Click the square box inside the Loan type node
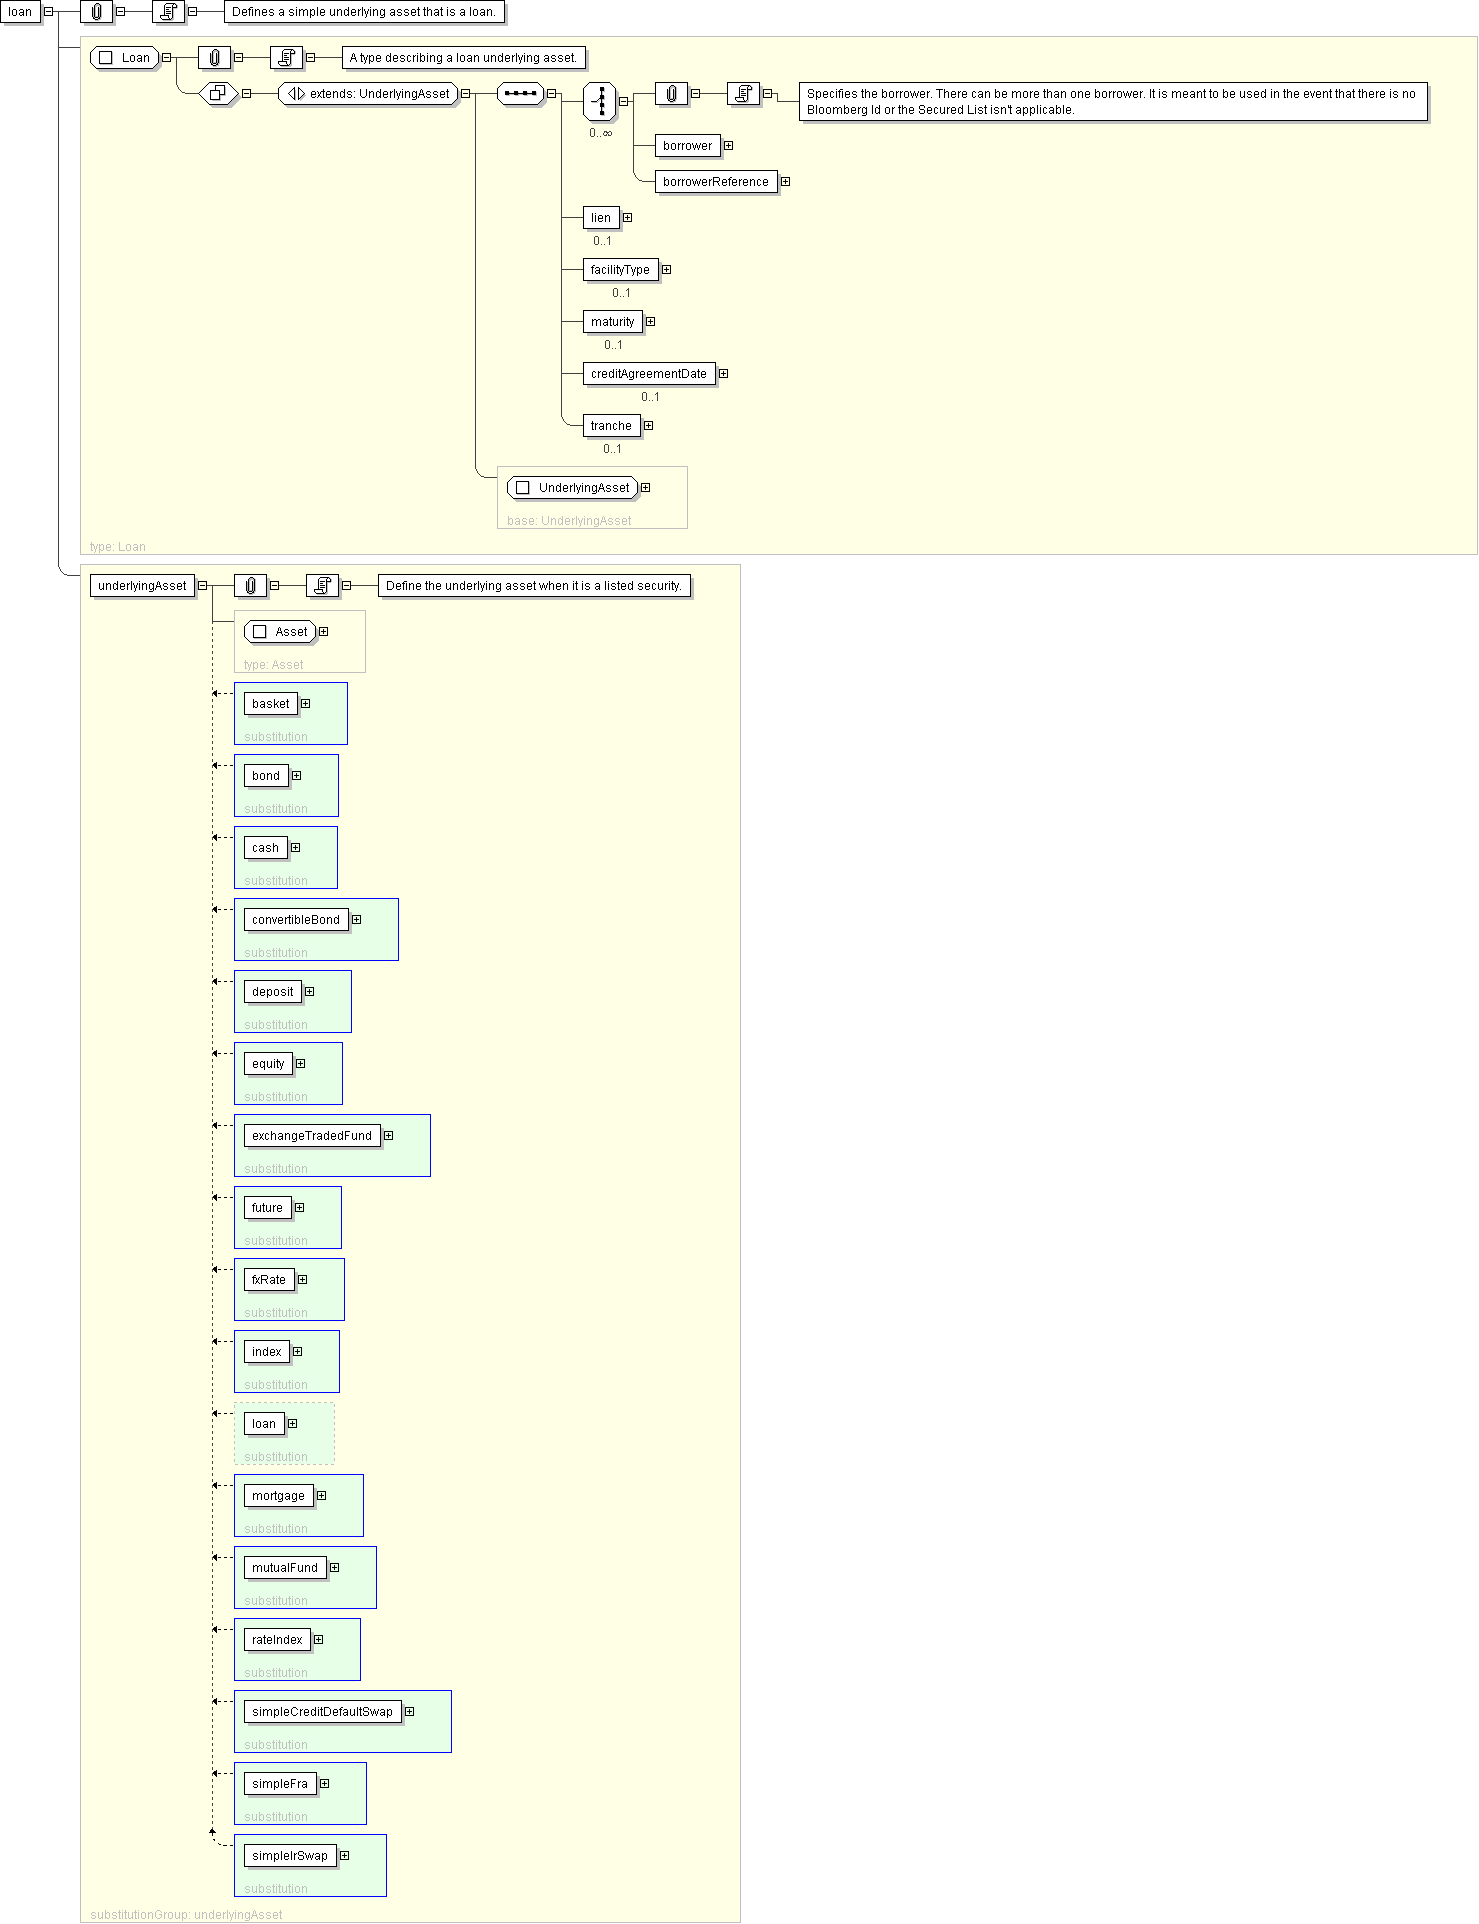 (106, 58)
